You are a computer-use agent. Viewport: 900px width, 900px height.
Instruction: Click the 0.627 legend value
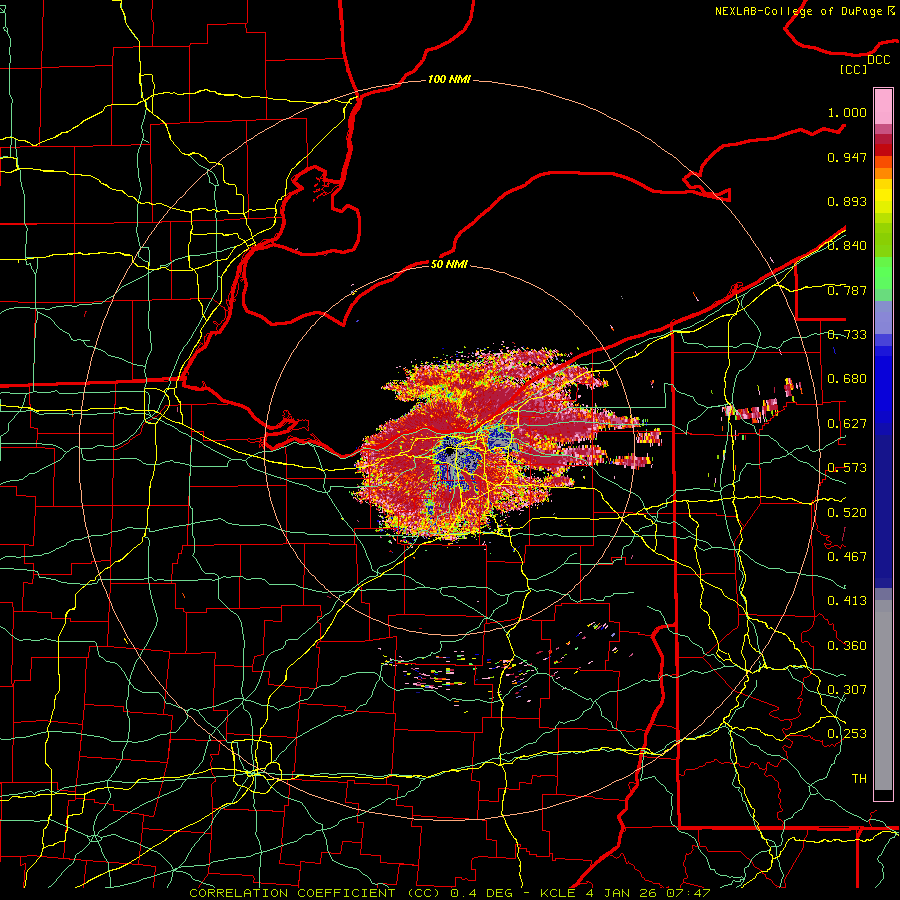tap(847, 424)
